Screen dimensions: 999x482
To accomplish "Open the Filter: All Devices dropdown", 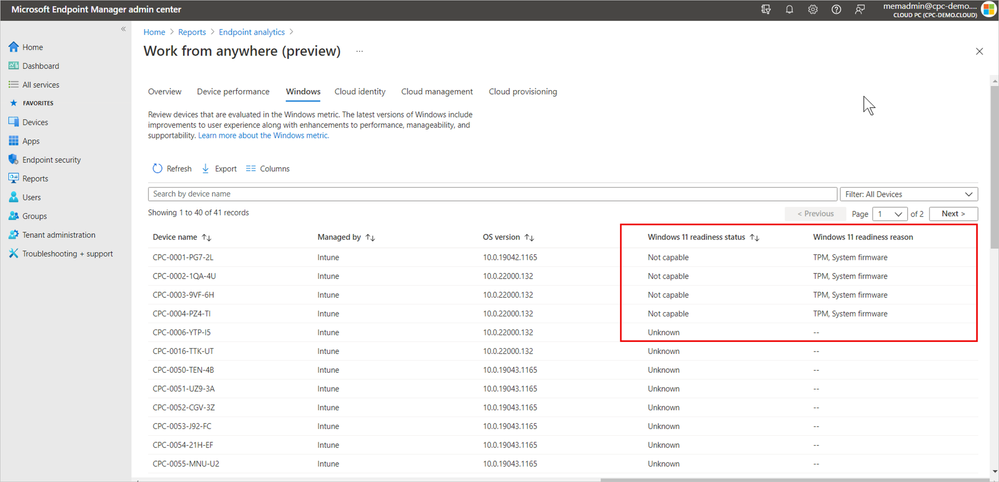I will [x=909, y=194].
